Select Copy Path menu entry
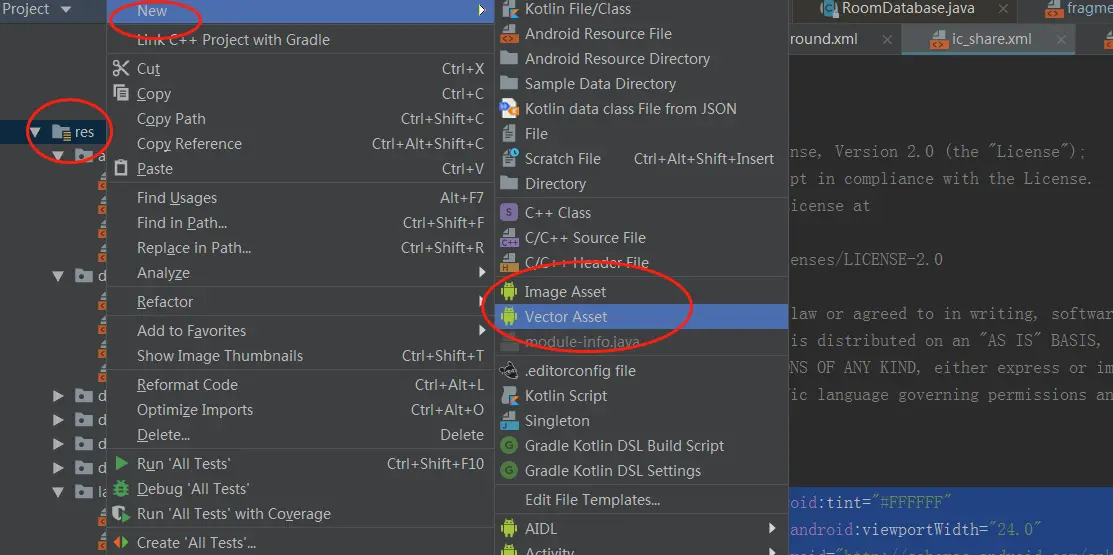Screen dimensions: 1113x555 300,119
